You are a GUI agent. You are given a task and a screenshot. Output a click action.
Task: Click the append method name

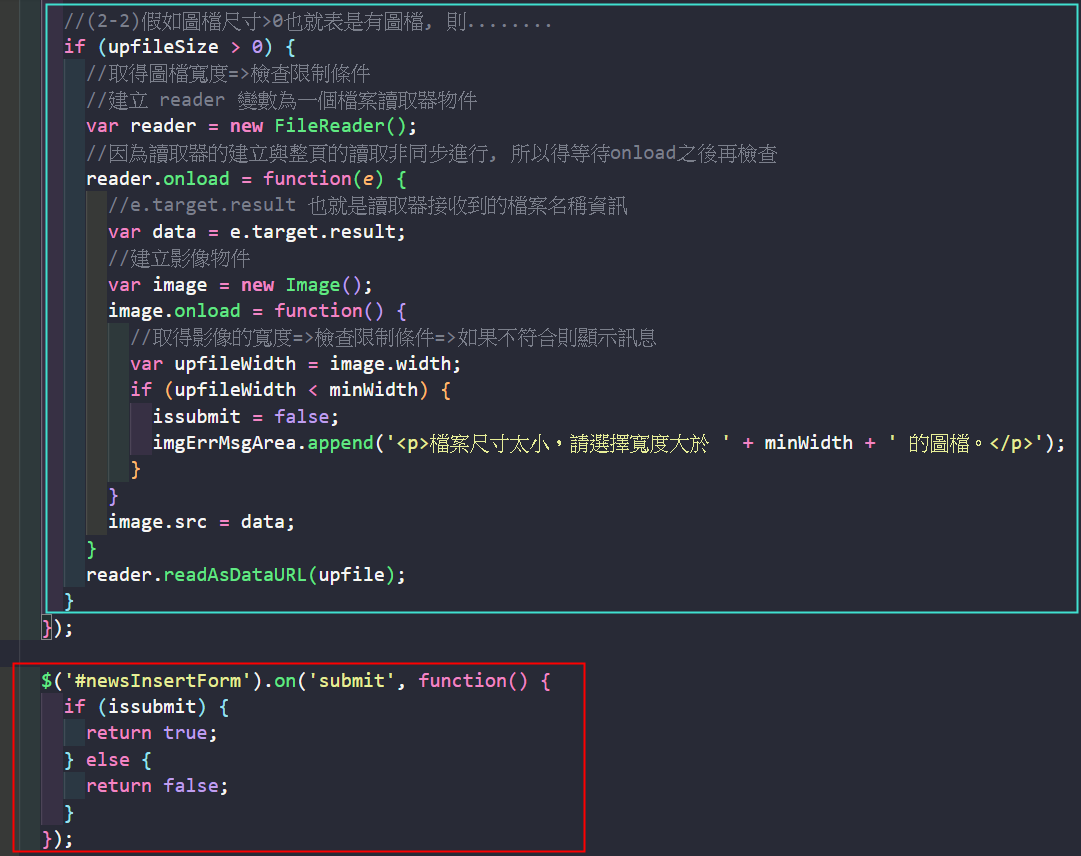point(340,443)
